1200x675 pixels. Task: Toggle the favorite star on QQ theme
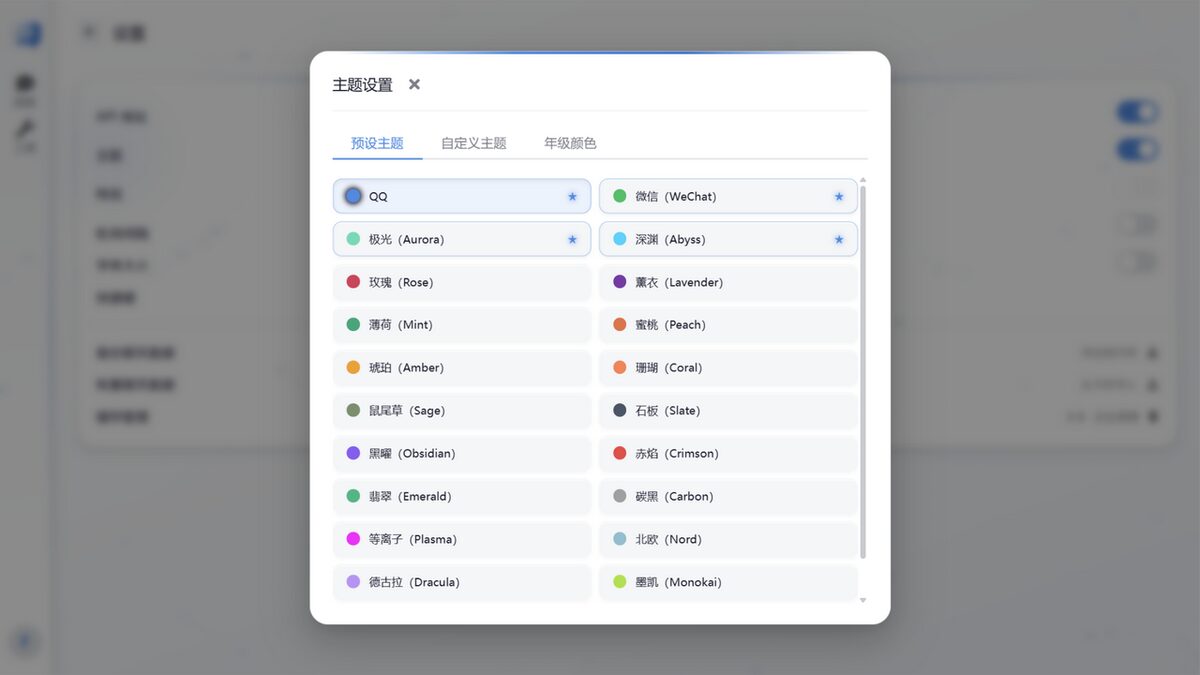pos(572,197)
